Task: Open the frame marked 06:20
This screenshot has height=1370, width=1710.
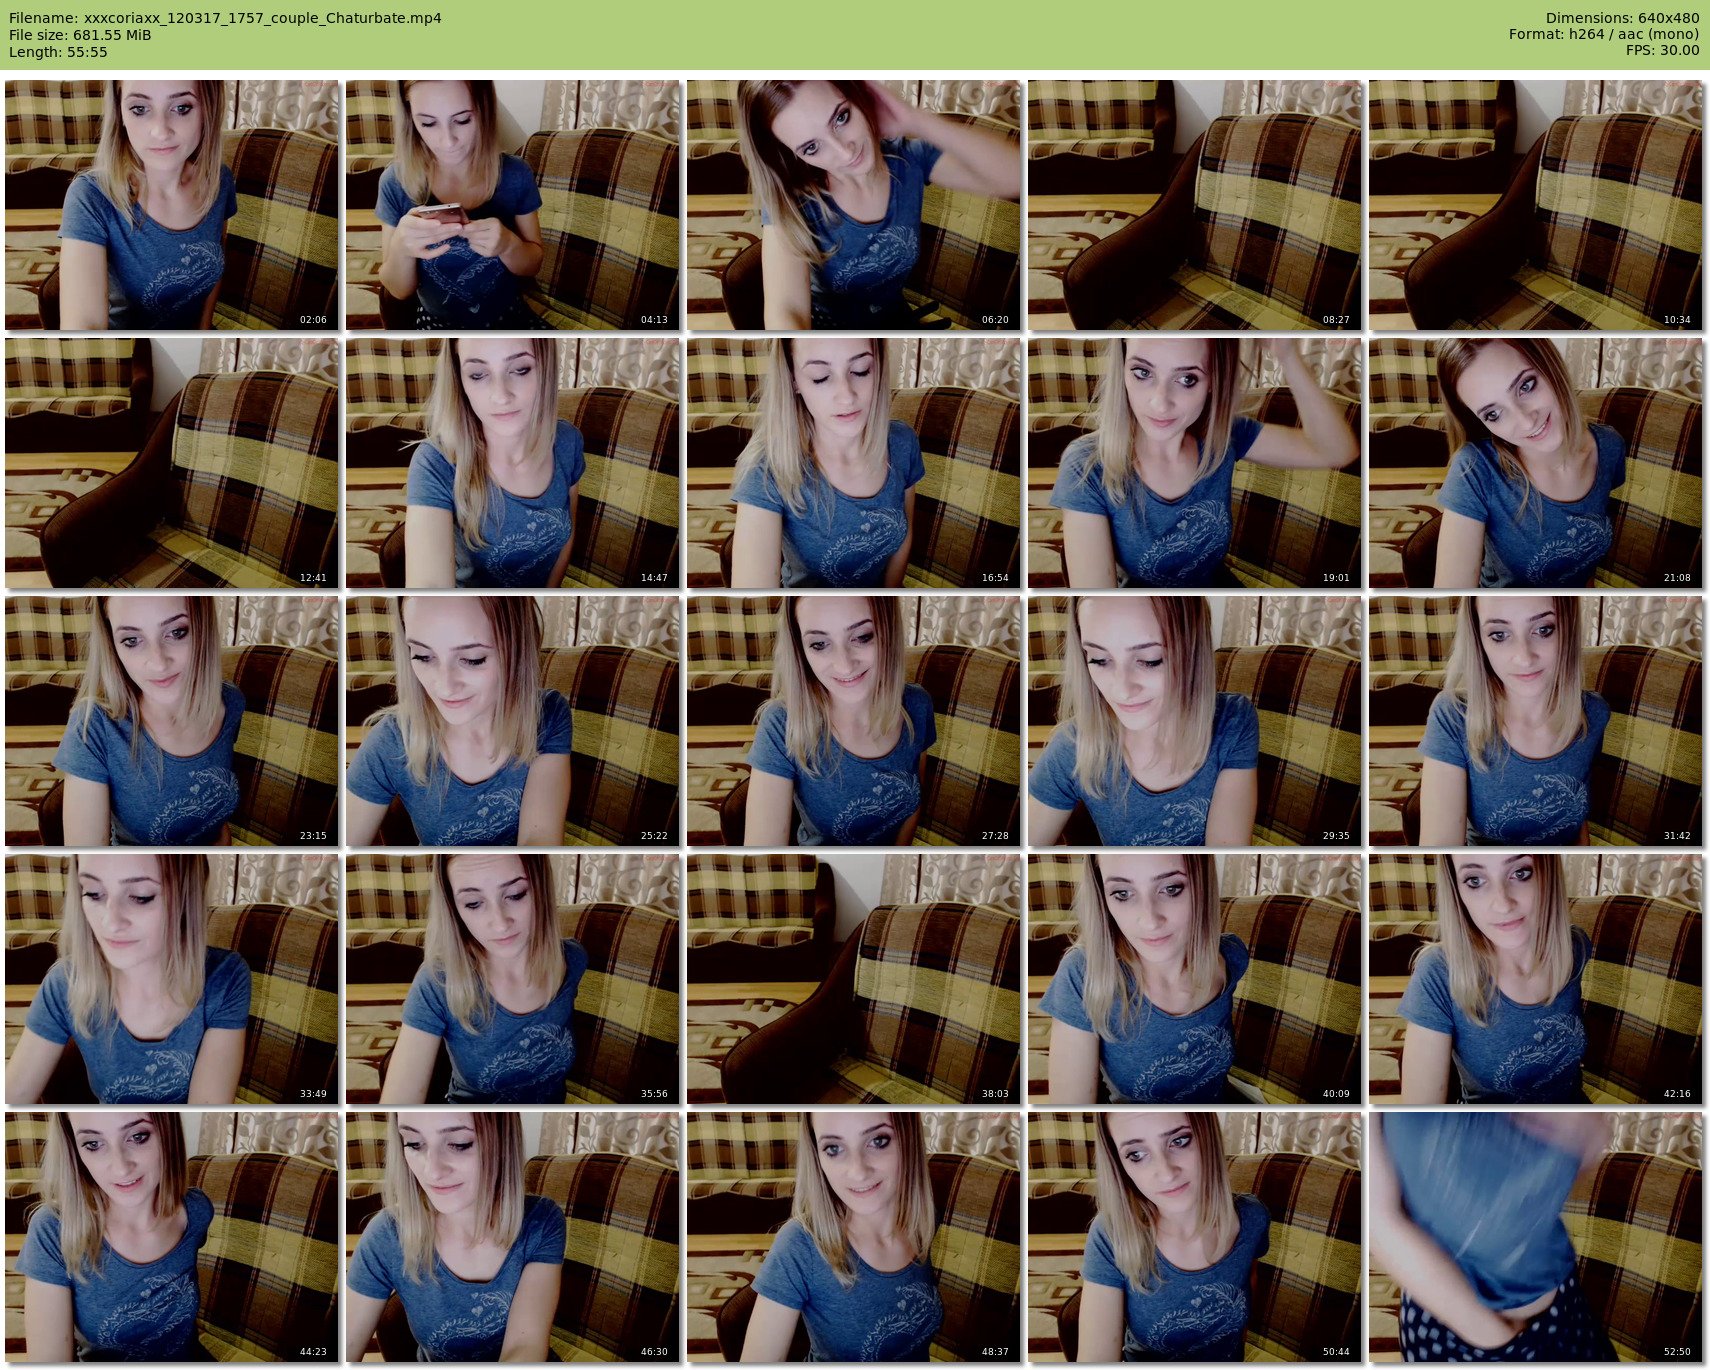Action: click(x=853, y=205)
